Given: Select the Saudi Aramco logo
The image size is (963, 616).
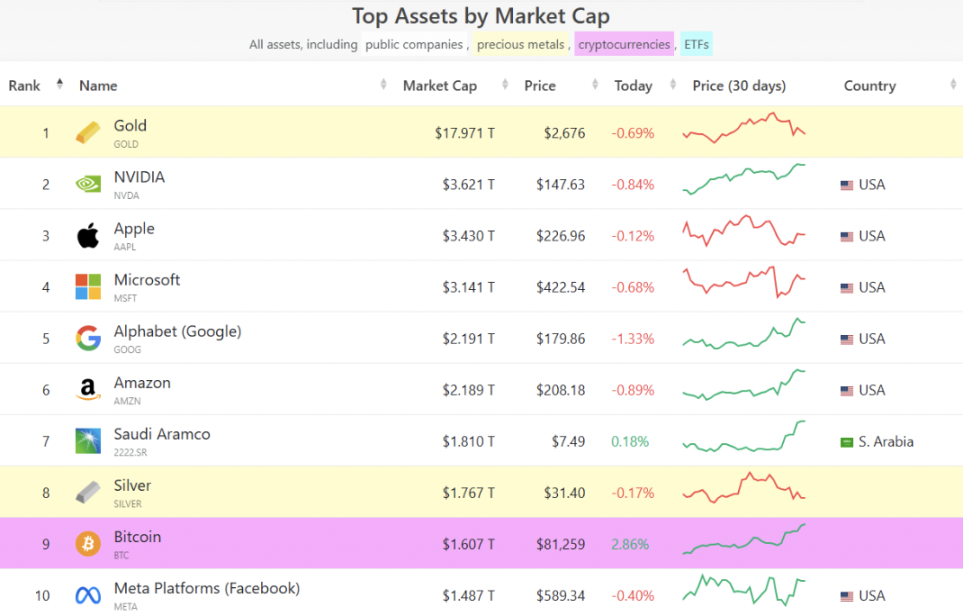Looking at the screenshot, I should [88, 441].
